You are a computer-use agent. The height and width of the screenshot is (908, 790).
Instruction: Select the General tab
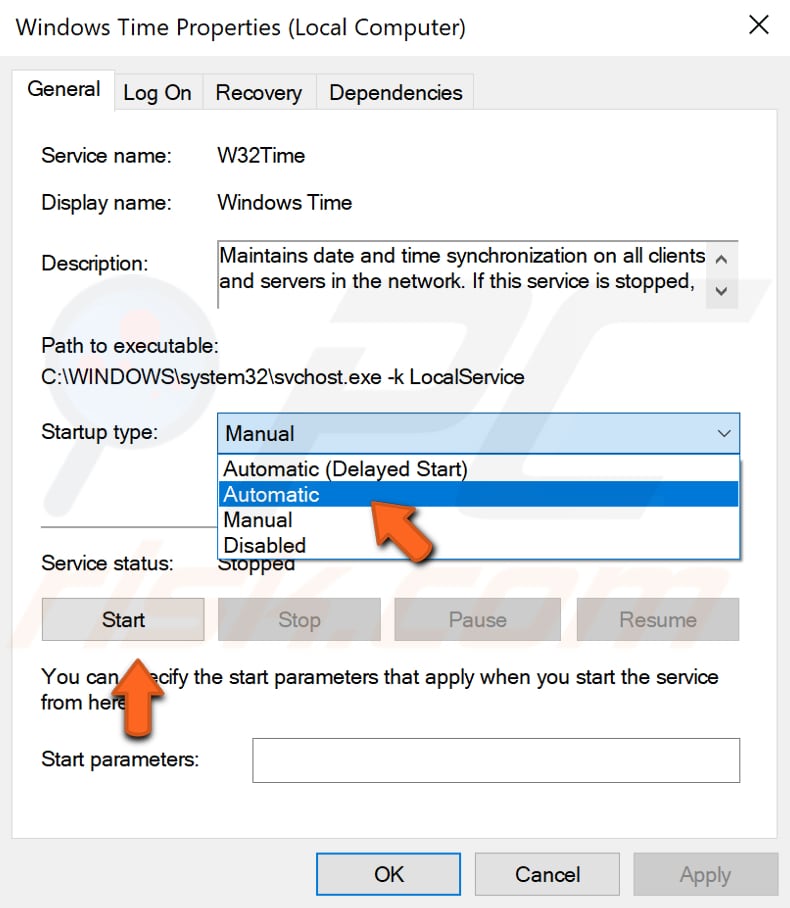(63, 89)
